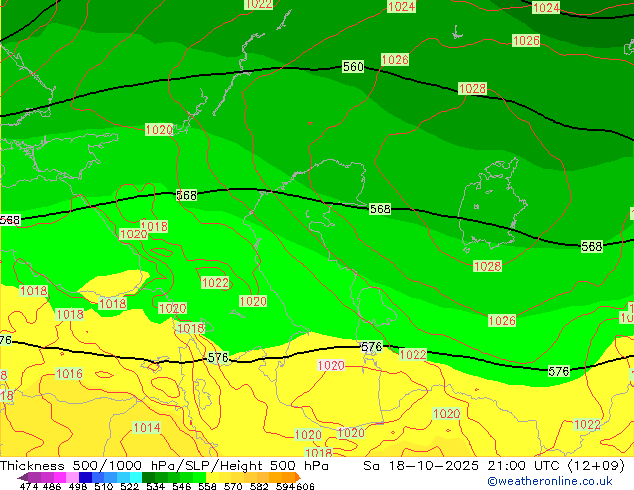Click the forecast date "Sa 18-10-2025 21:00 UTC (12+09)"
Screen dimensions: 634x490
494,466
